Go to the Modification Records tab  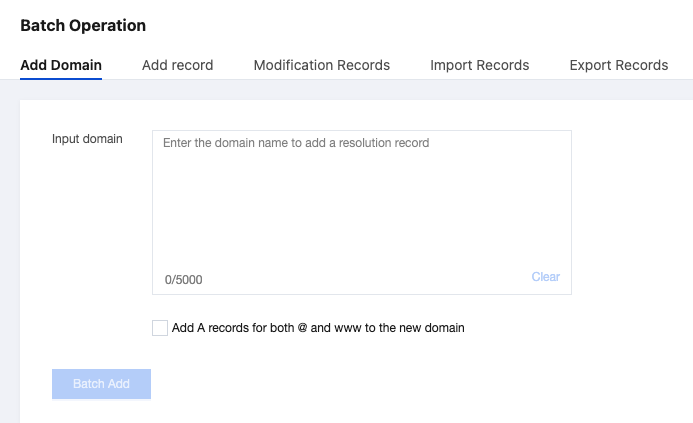[321, 65]
